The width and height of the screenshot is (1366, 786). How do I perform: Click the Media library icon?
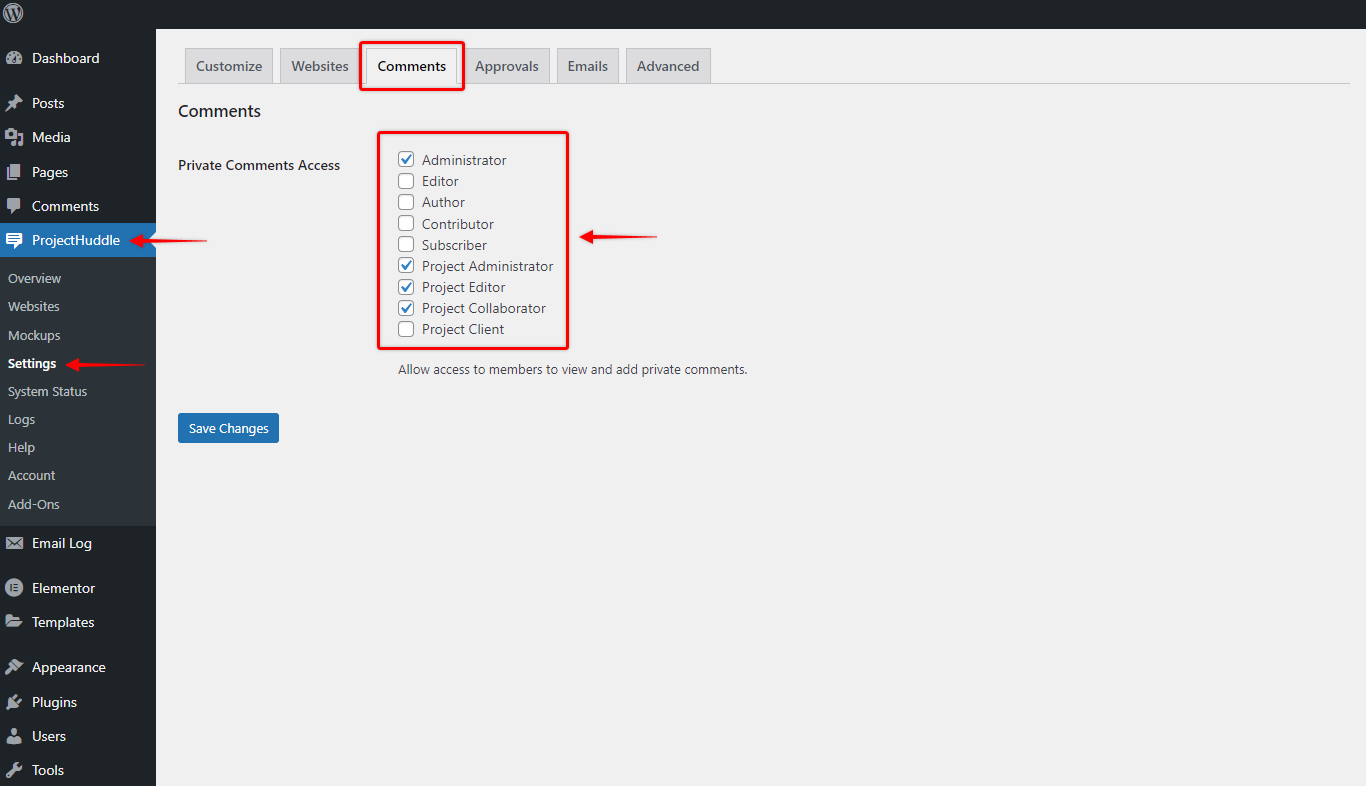click(14, 137)
